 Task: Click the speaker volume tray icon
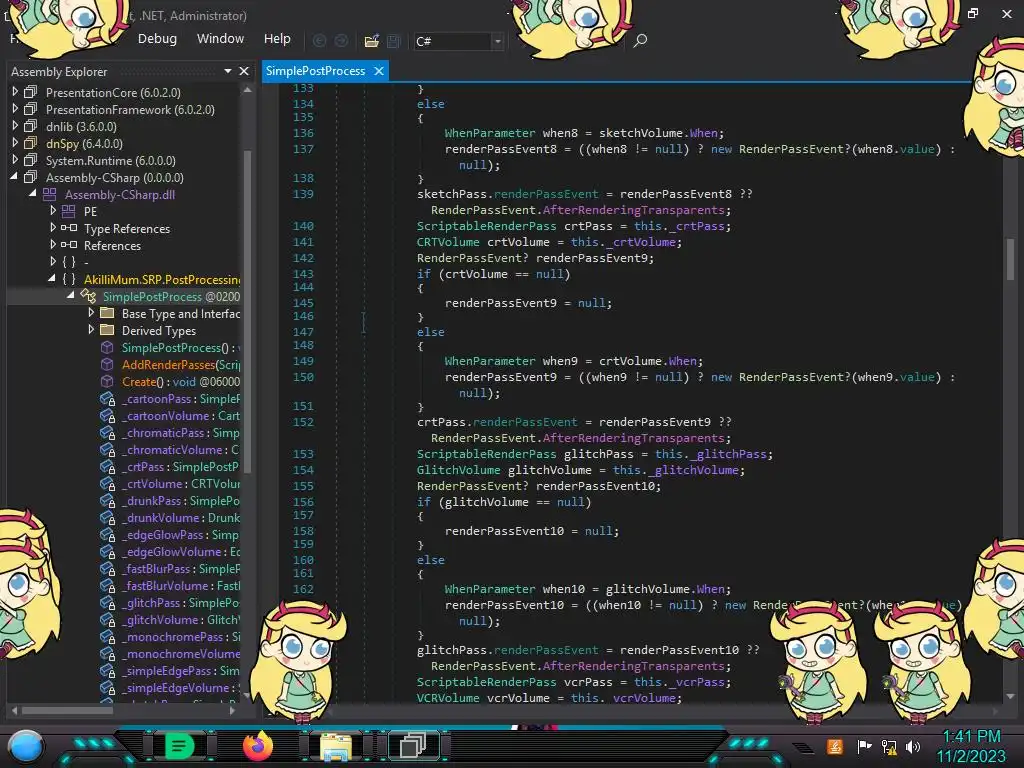[x=913, y=746]
